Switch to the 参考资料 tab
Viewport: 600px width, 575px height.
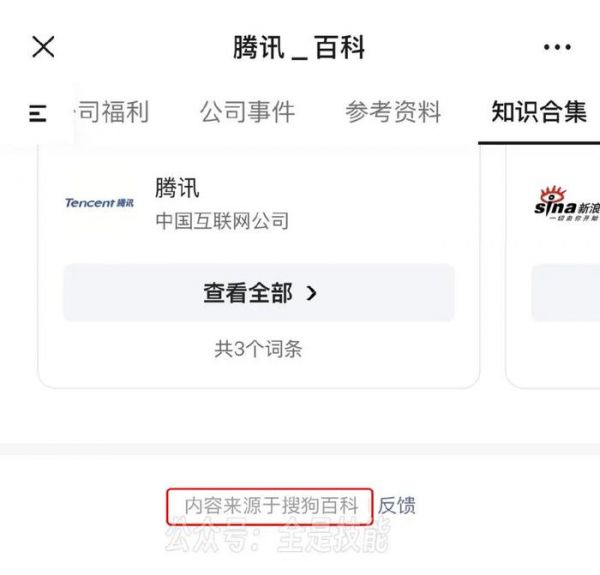tap(393, 112)
